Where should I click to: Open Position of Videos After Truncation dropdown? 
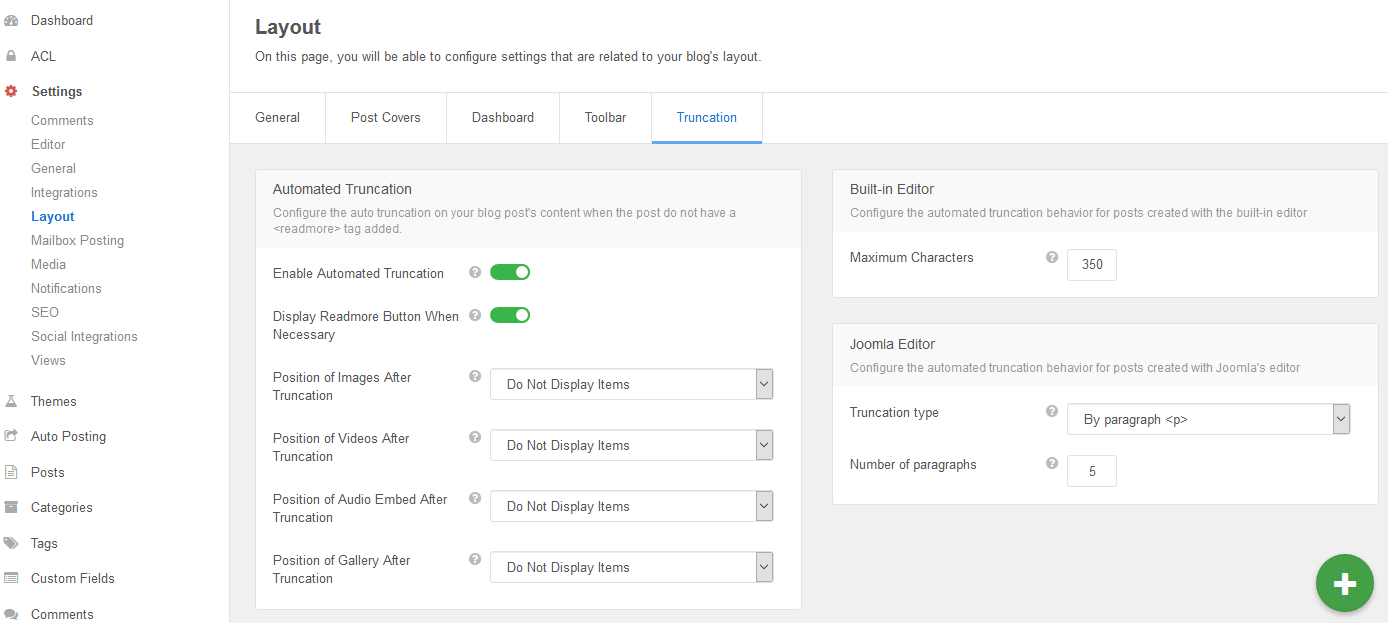click(632, 445)
